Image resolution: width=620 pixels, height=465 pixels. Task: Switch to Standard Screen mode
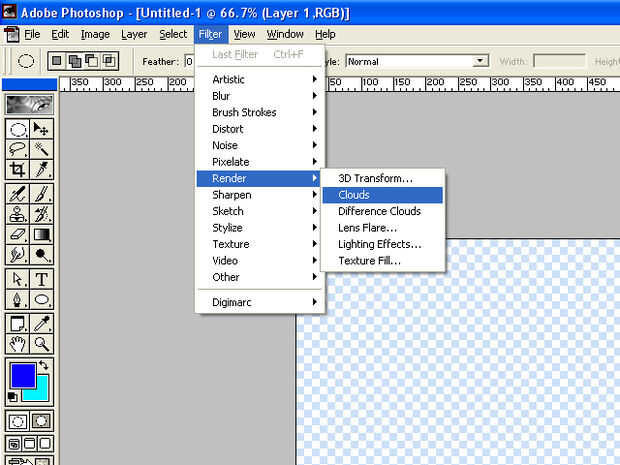(x=14, y=444)
